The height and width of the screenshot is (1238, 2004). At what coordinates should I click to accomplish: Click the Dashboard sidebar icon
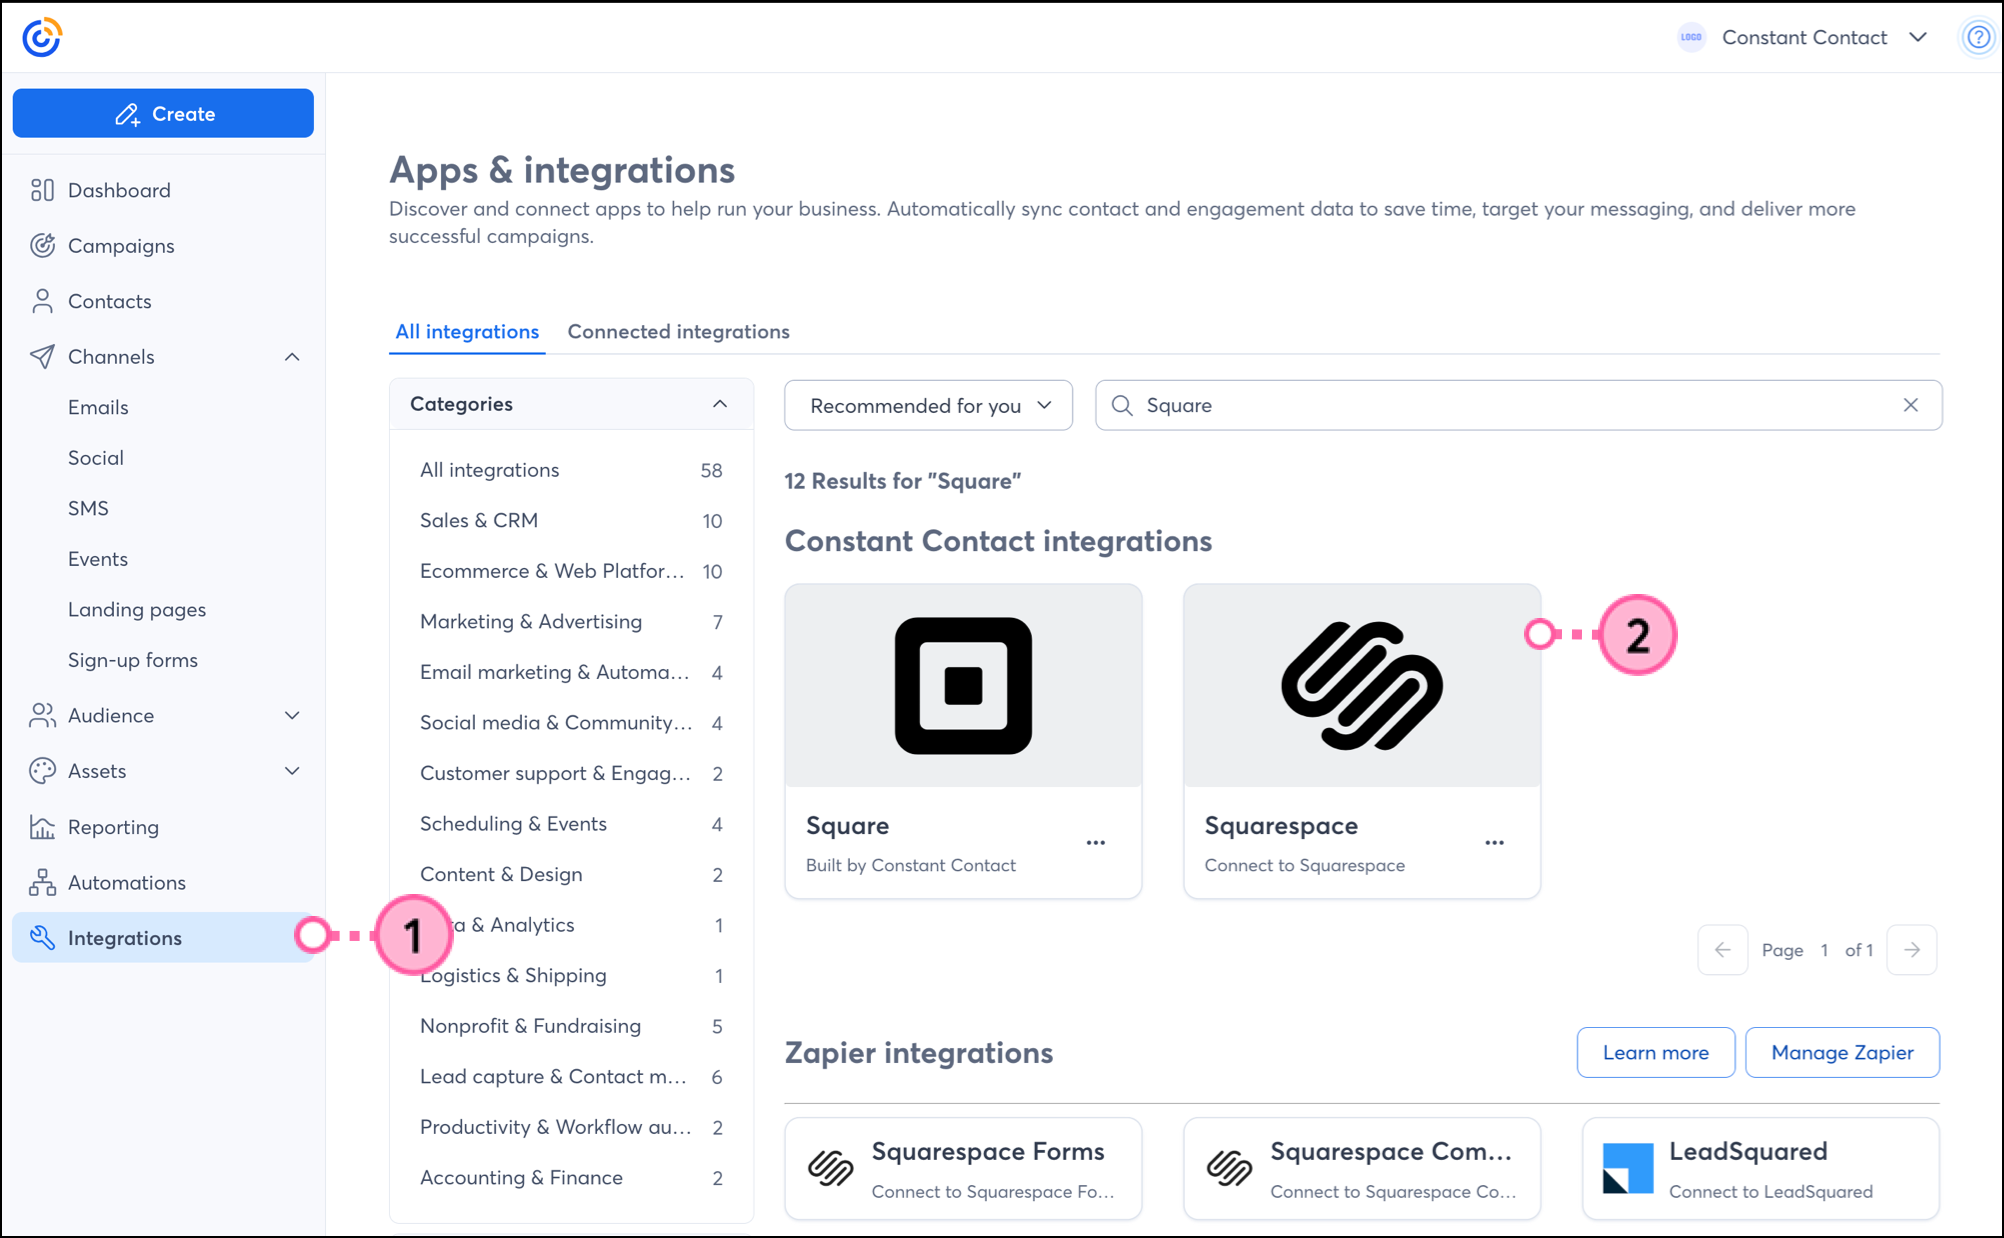[x=42, y=190]
